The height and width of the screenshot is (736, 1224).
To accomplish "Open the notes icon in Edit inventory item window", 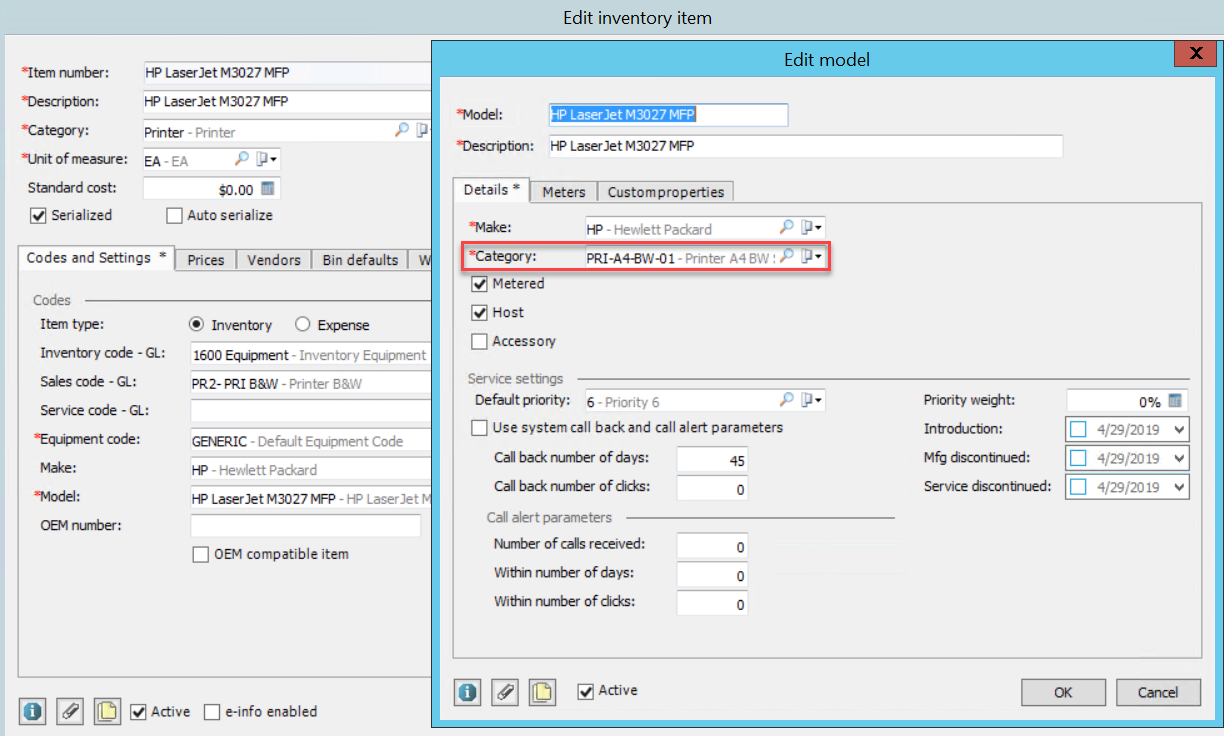I will (107, 712).
